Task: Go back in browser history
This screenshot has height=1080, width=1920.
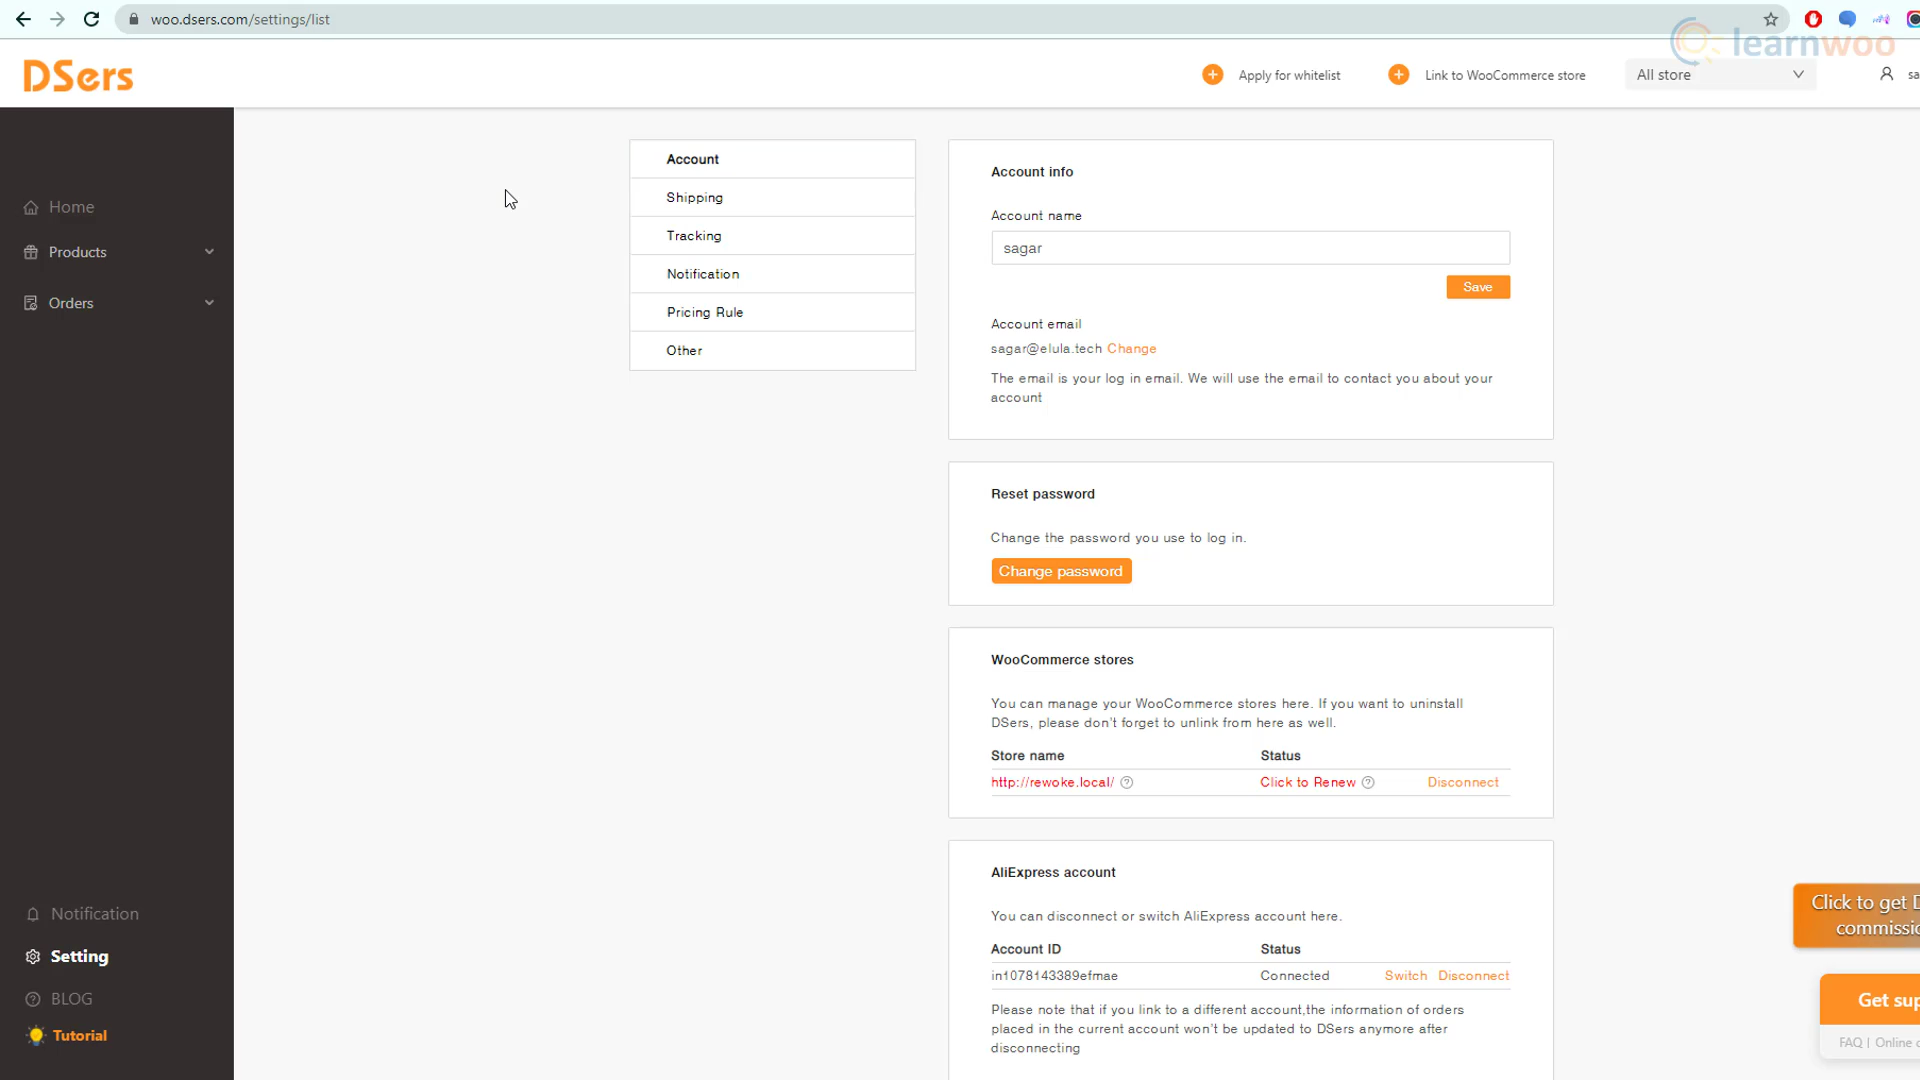Action: point(23,19)
